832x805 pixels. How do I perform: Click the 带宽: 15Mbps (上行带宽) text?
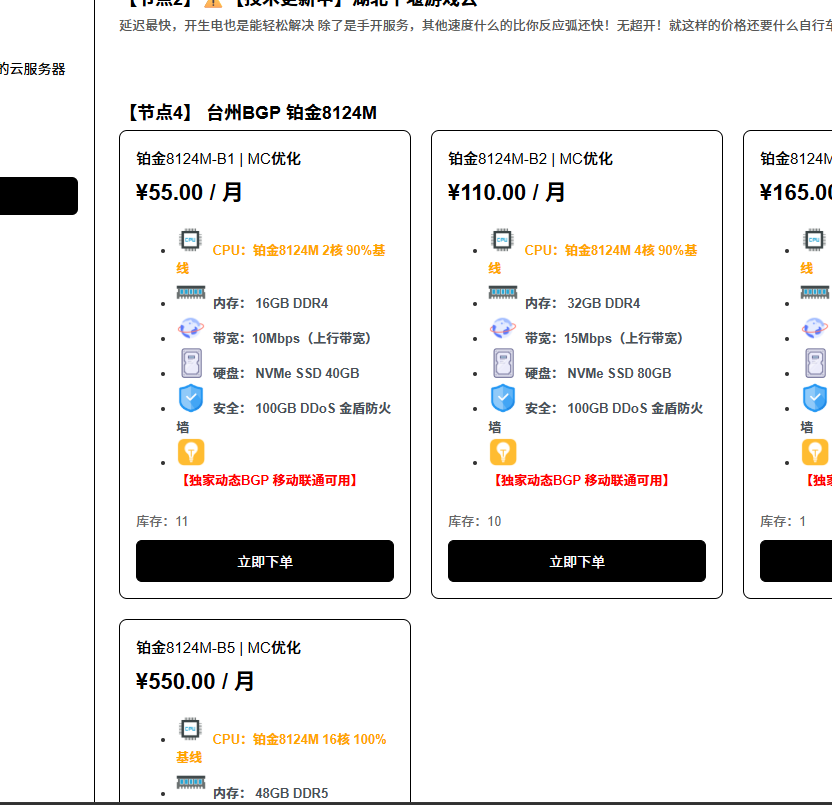(x=604, y=338)
